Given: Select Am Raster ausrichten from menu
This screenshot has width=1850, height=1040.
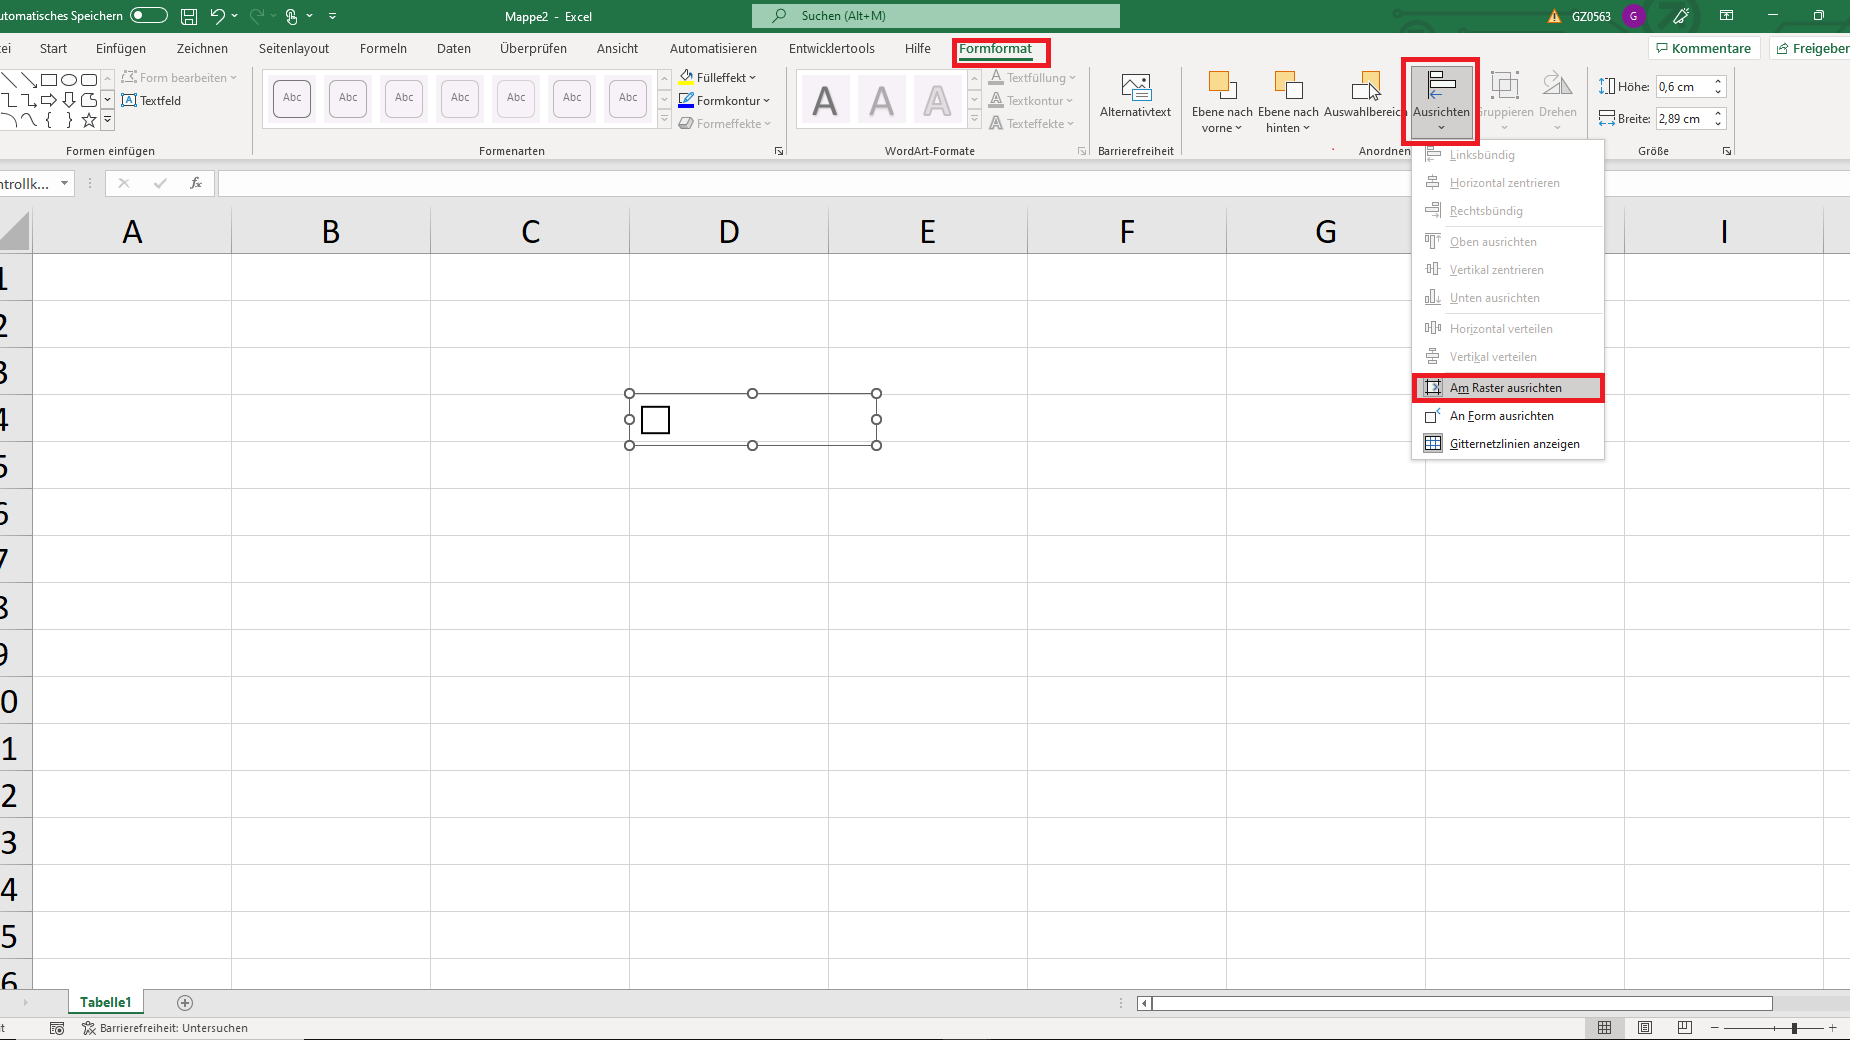Looking at the screenshot, I should click(x=1506, y=387).
